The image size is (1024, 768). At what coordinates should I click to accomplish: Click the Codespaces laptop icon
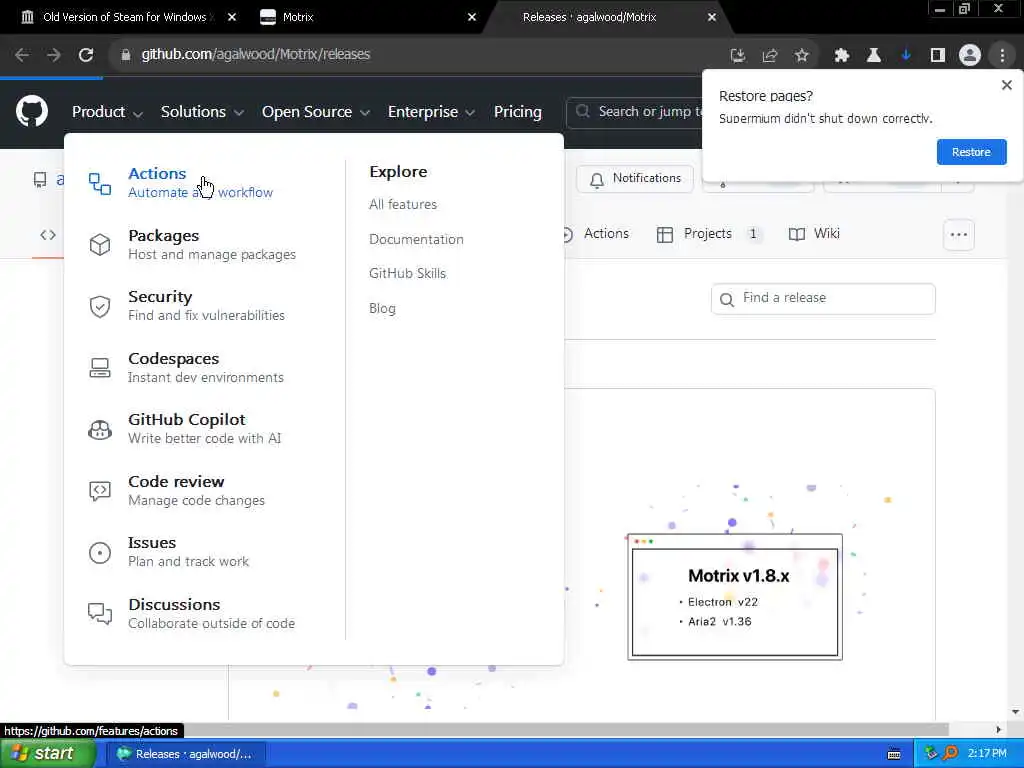(100, 368)
